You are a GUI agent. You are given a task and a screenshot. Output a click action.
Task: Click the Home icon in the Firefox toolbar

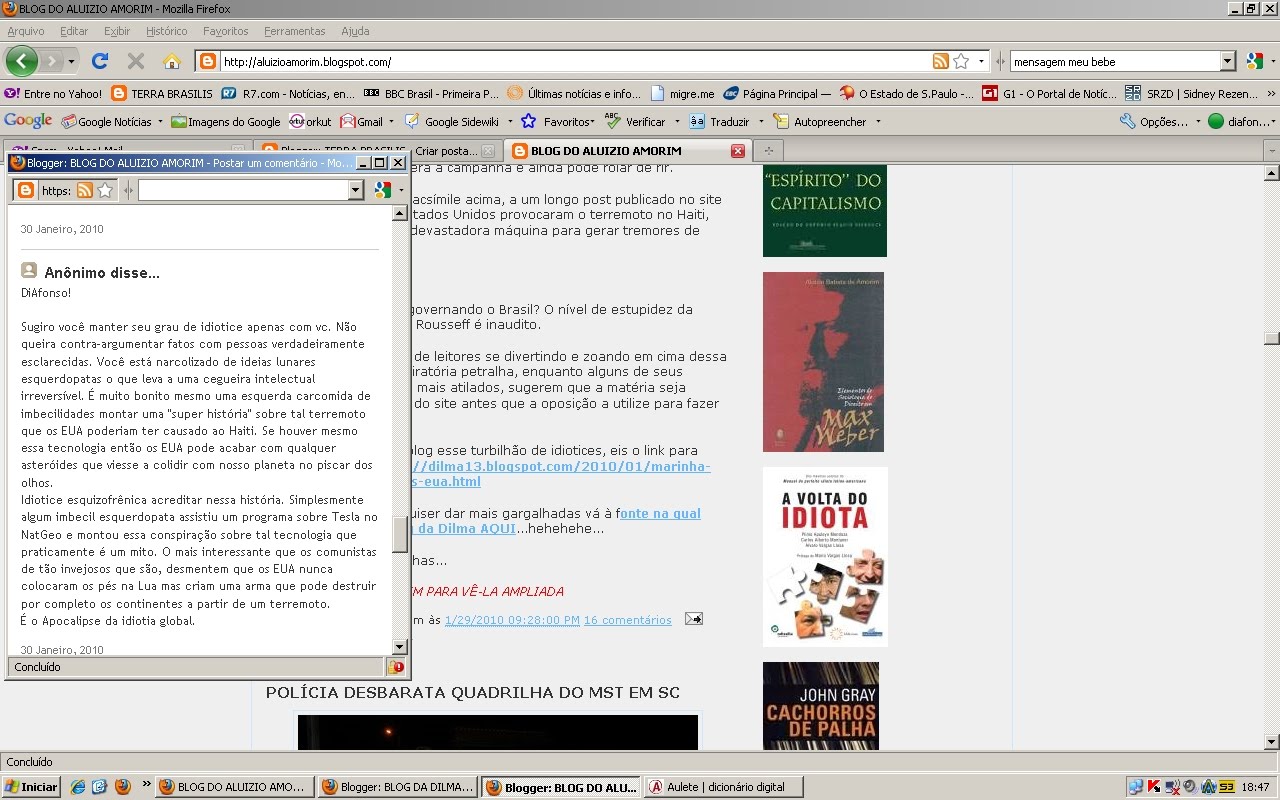click(173, 59)
